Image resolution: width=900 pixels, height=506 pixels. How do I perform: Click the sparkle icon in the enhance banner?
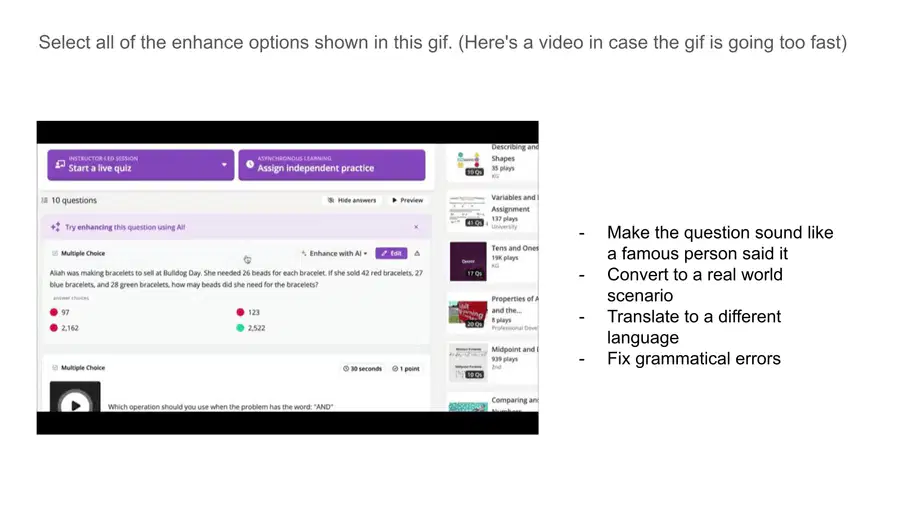[55, 227]
